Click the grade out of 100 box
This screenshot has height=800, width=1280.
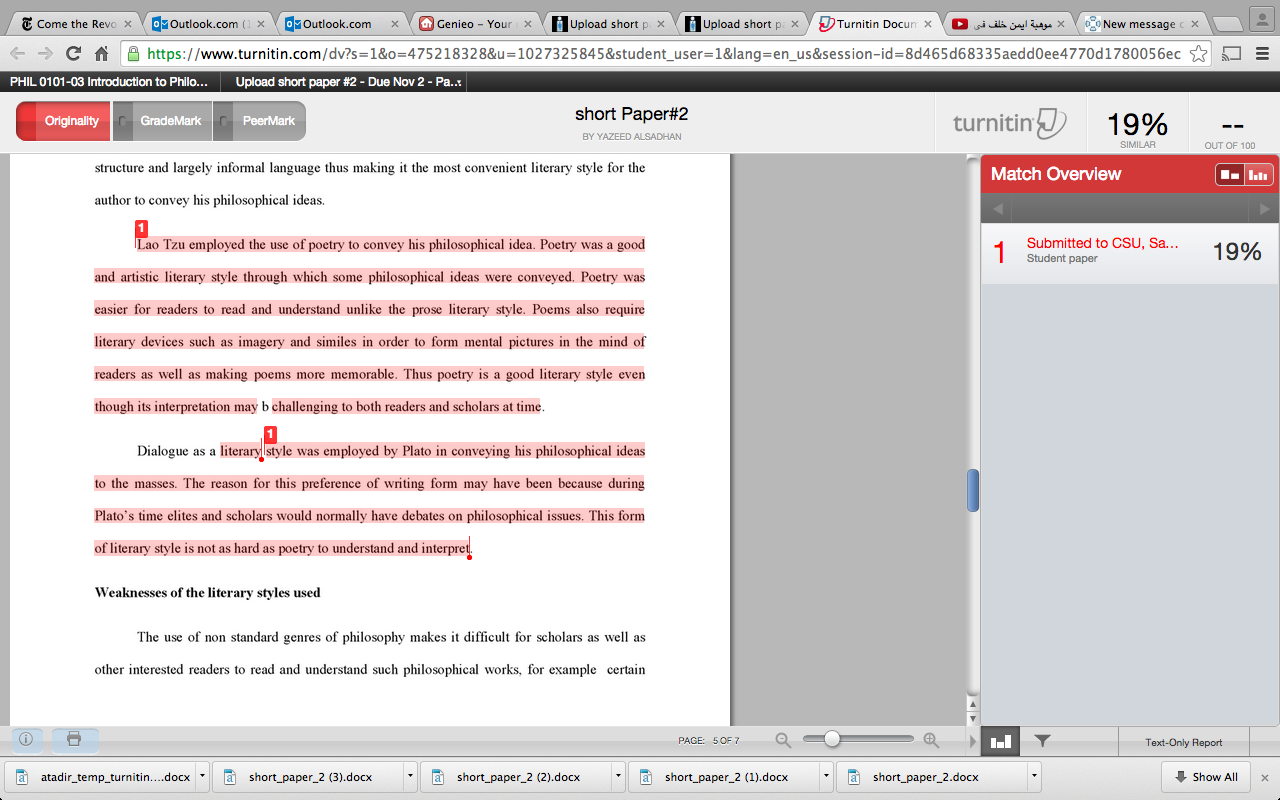pyautogui.click(x=1231, y=125)
